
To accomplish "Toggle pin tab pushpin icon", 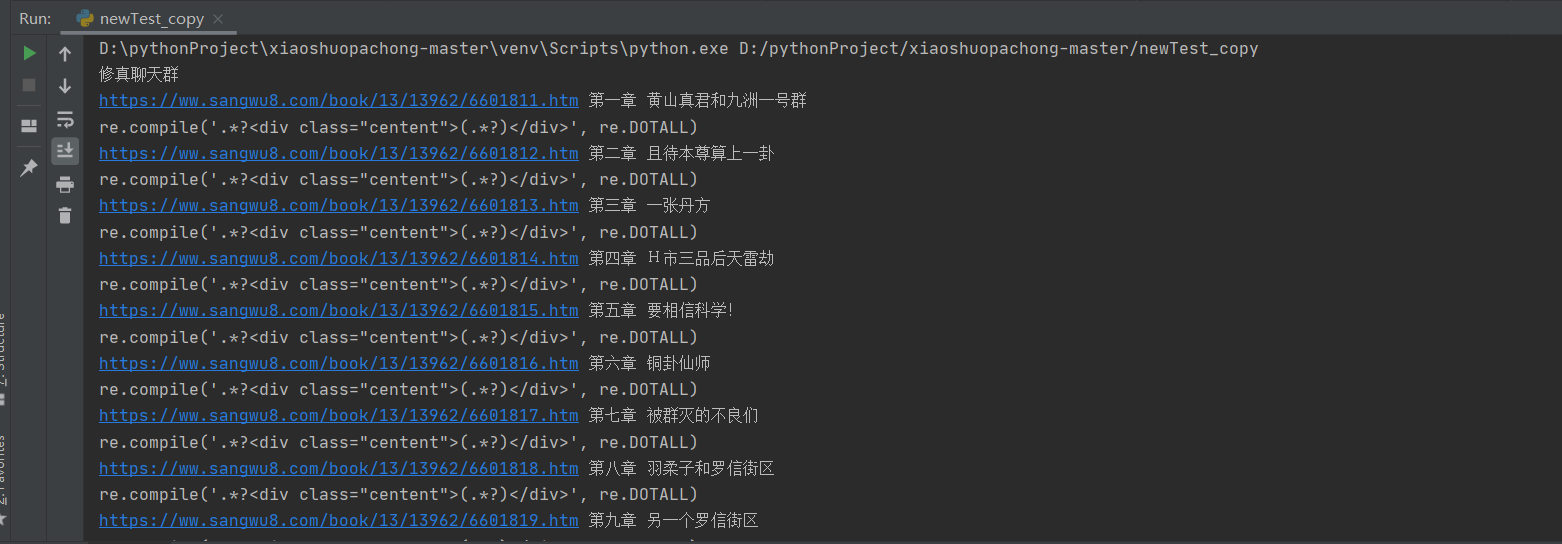I will [29, 168].
